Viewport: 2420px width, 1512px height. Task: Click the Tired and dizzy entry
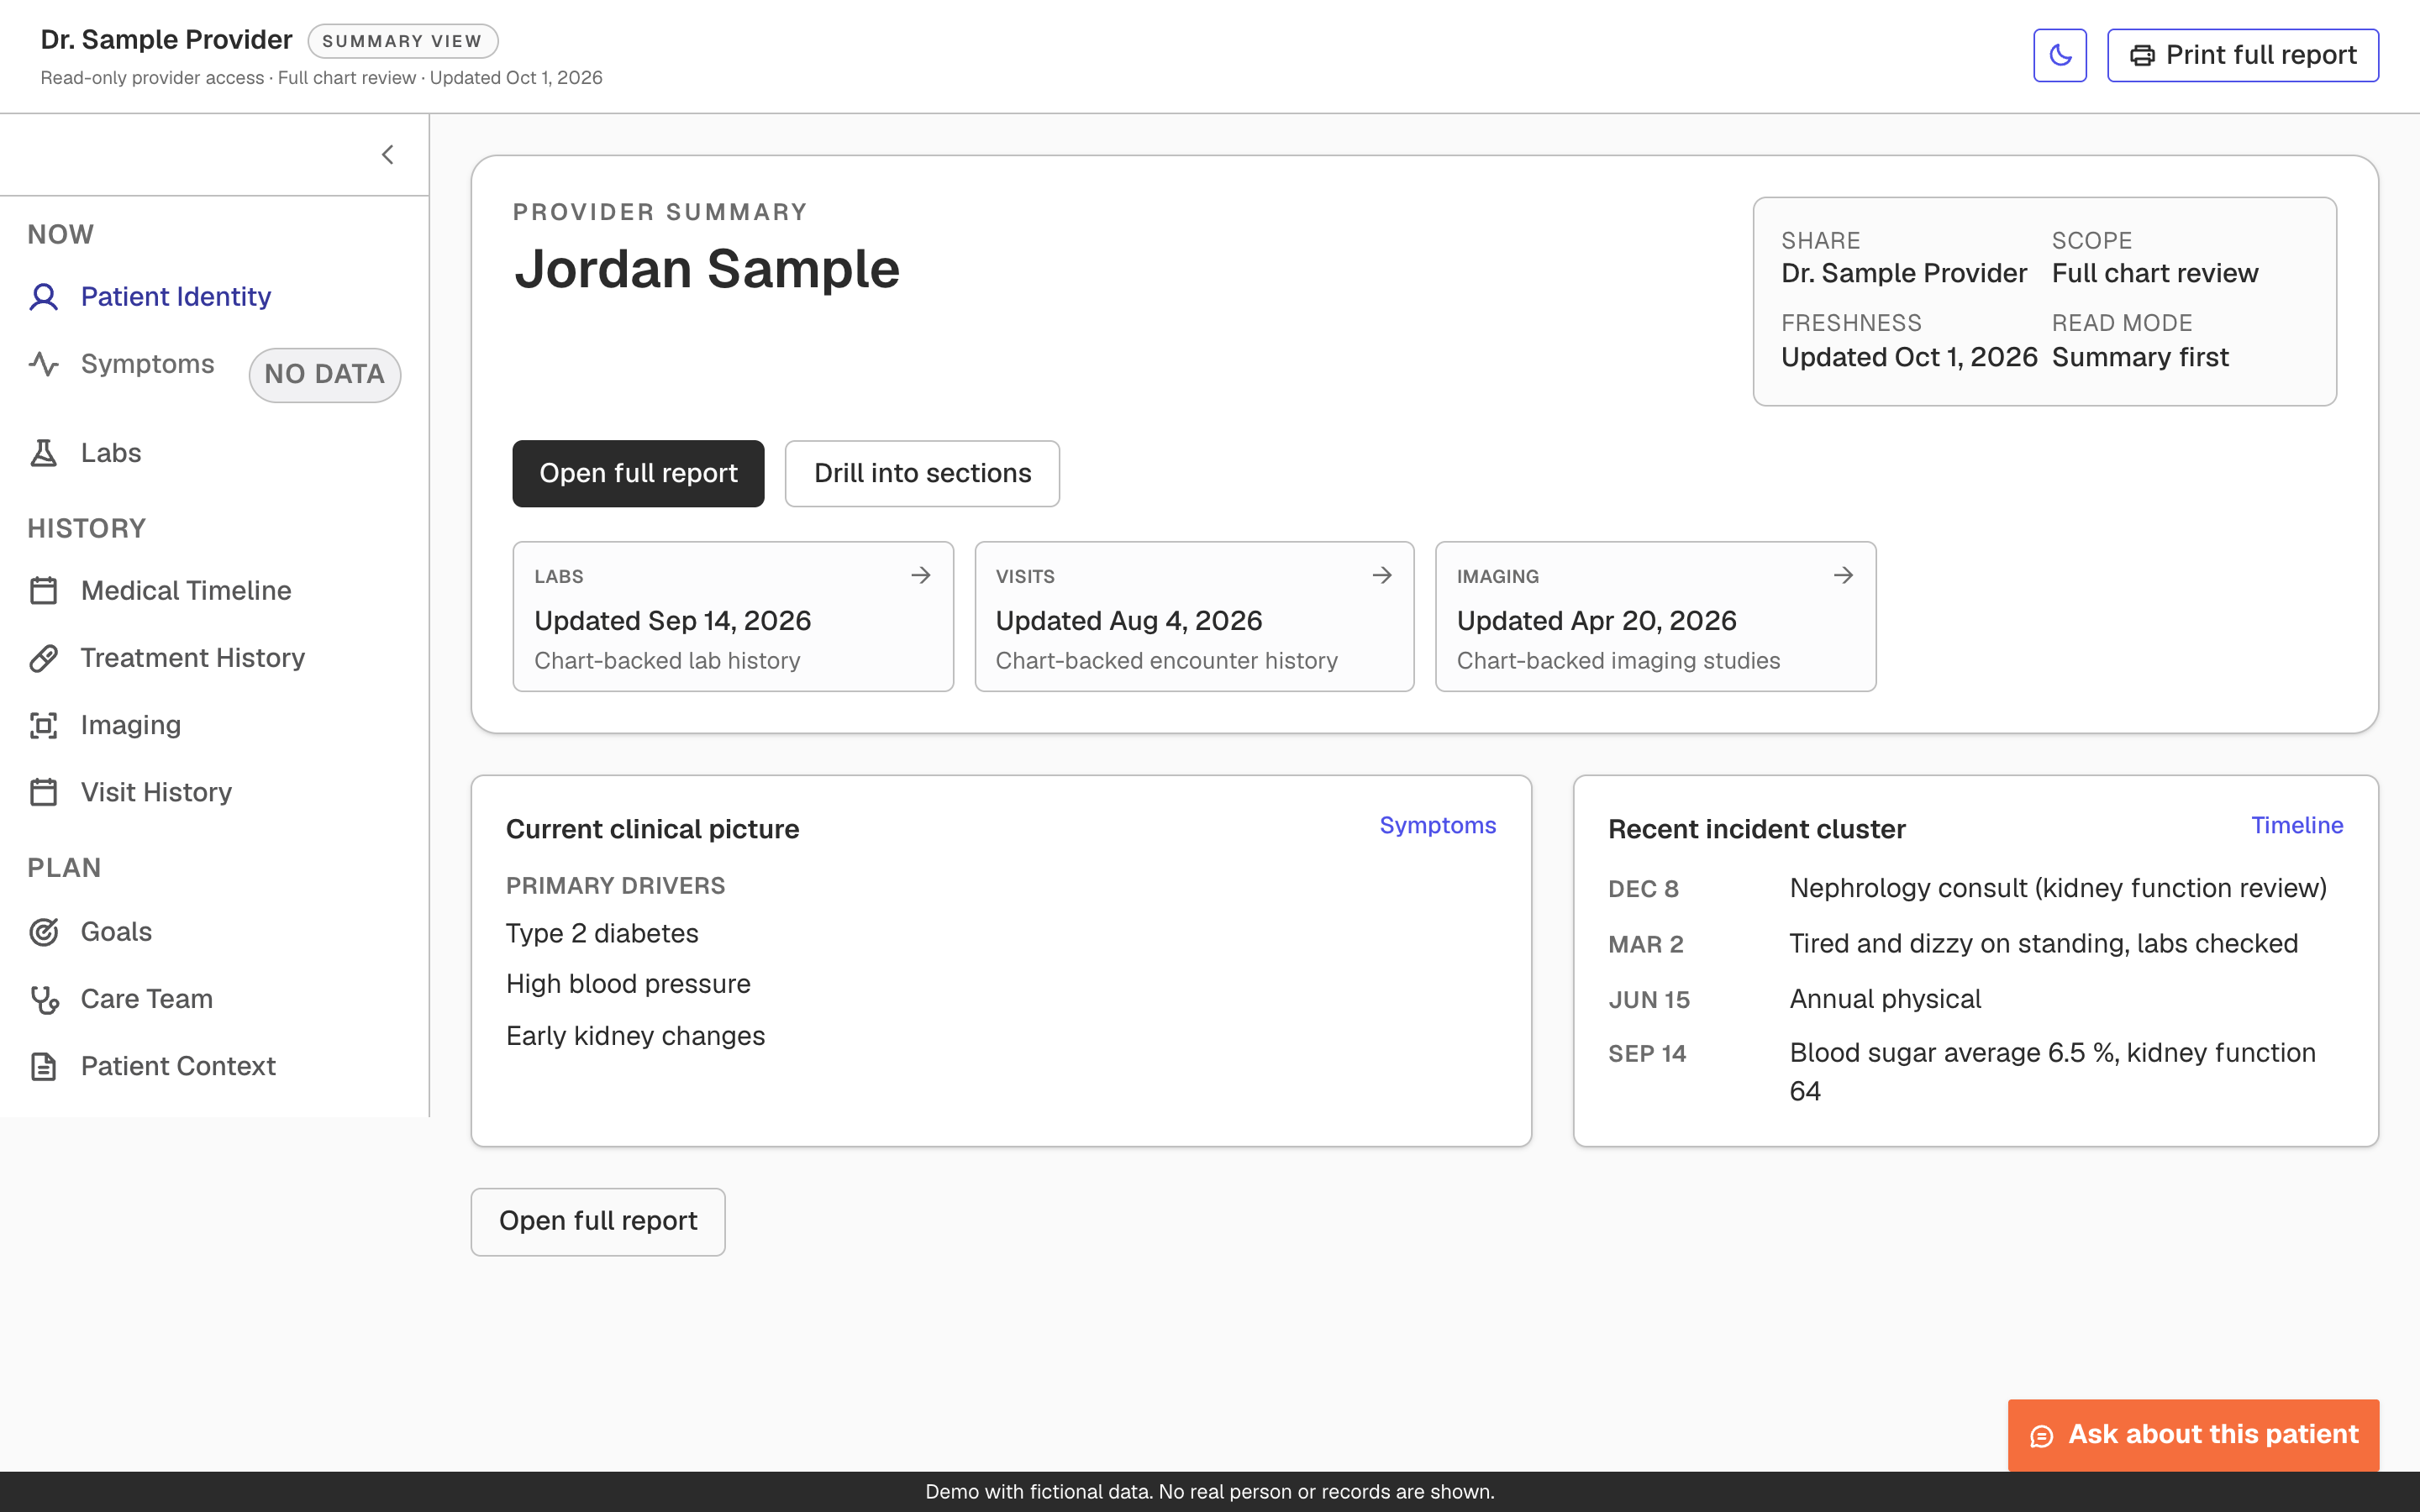2043,943
